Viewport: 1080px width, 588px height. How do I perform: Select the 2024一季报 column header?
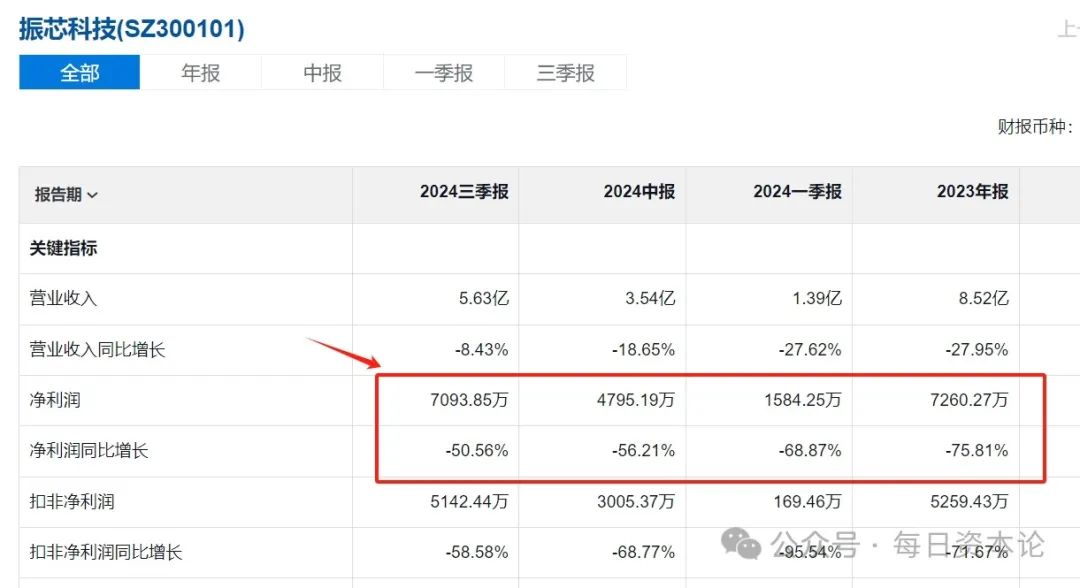point(797,192)
